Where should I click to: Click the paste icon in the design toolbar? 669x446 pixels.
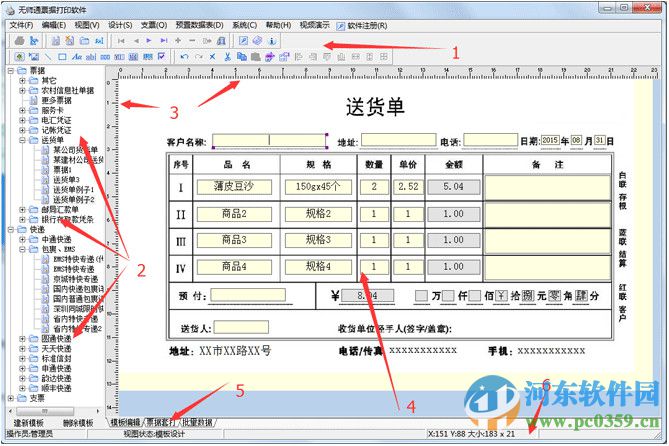click(x=256, y=56)
